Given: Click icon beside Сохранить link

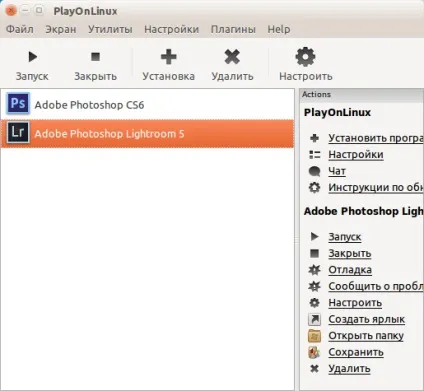Looking at the screenshot, I should tap(314, 352).
